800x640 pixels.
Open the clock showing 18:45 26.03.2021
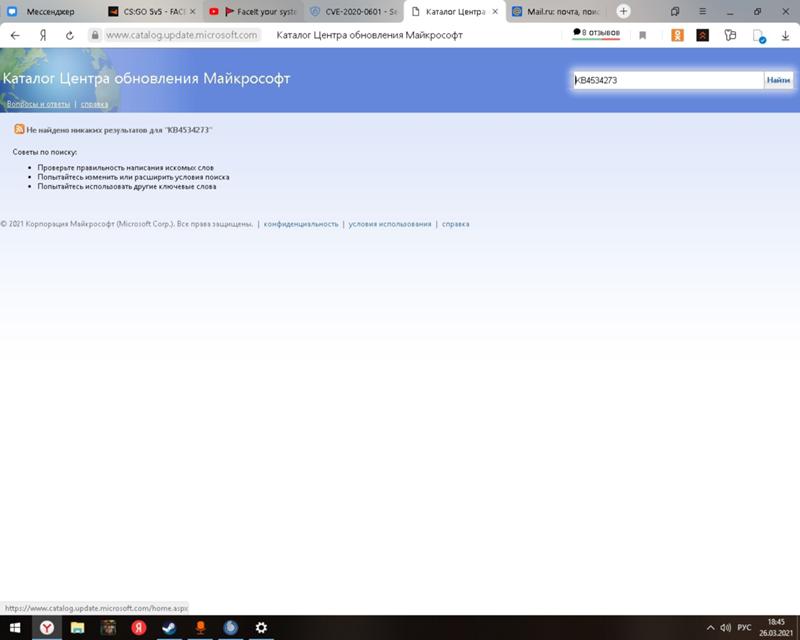tap(776, 628)
